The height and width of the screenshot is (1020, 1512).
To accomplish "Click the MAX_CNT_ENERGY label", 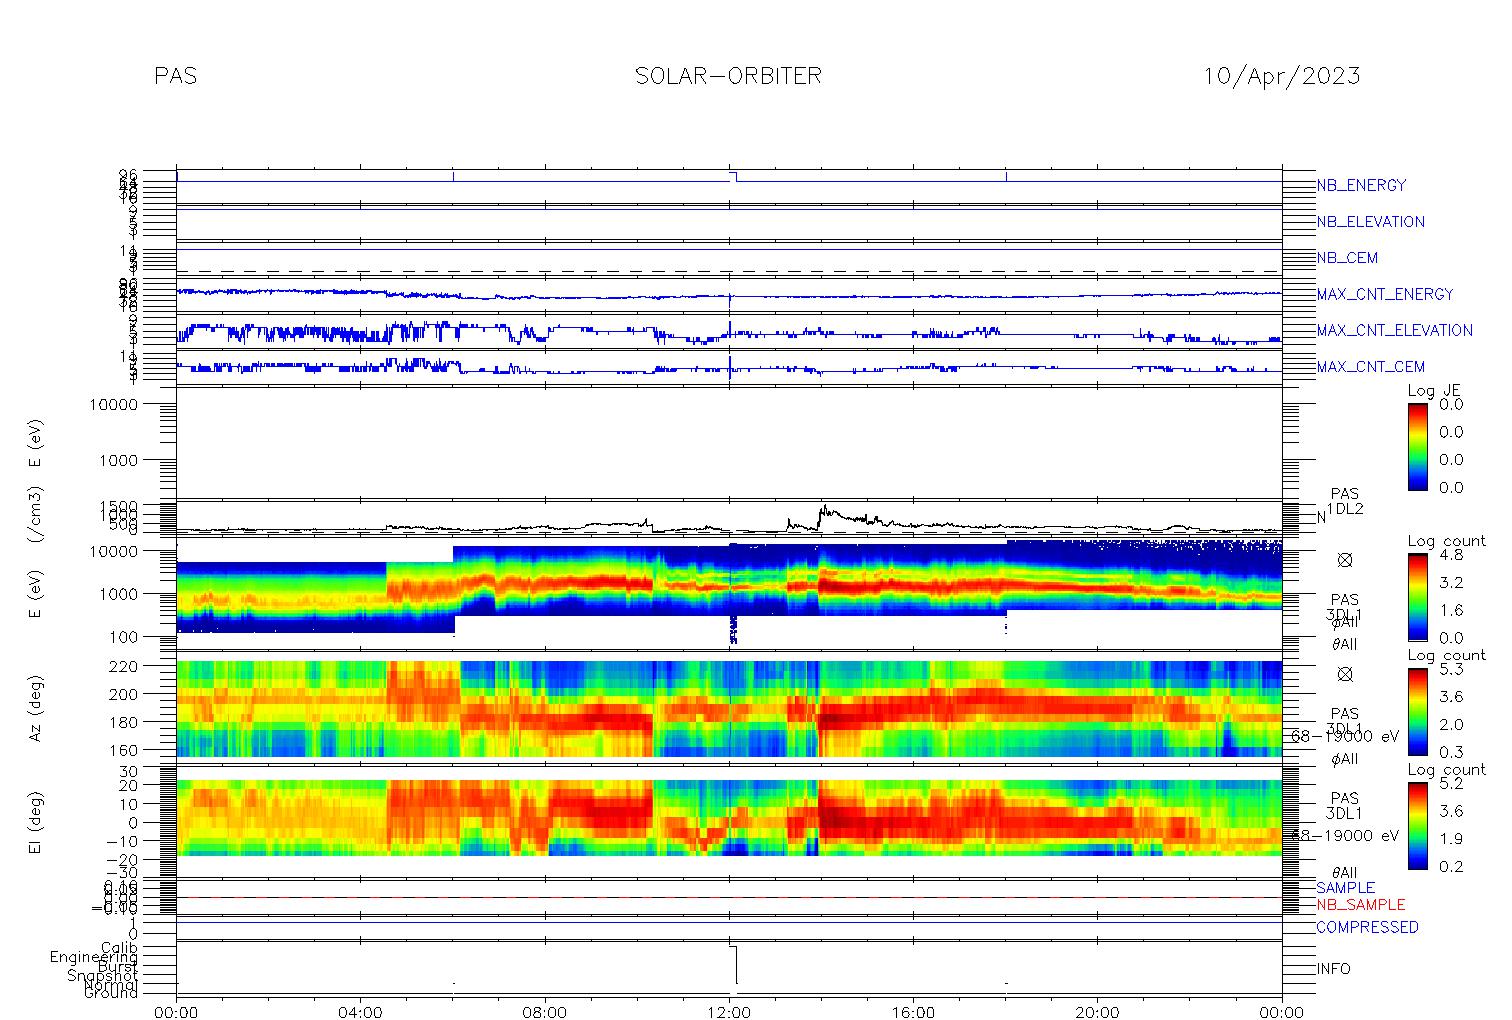I will click(1385, 294).
